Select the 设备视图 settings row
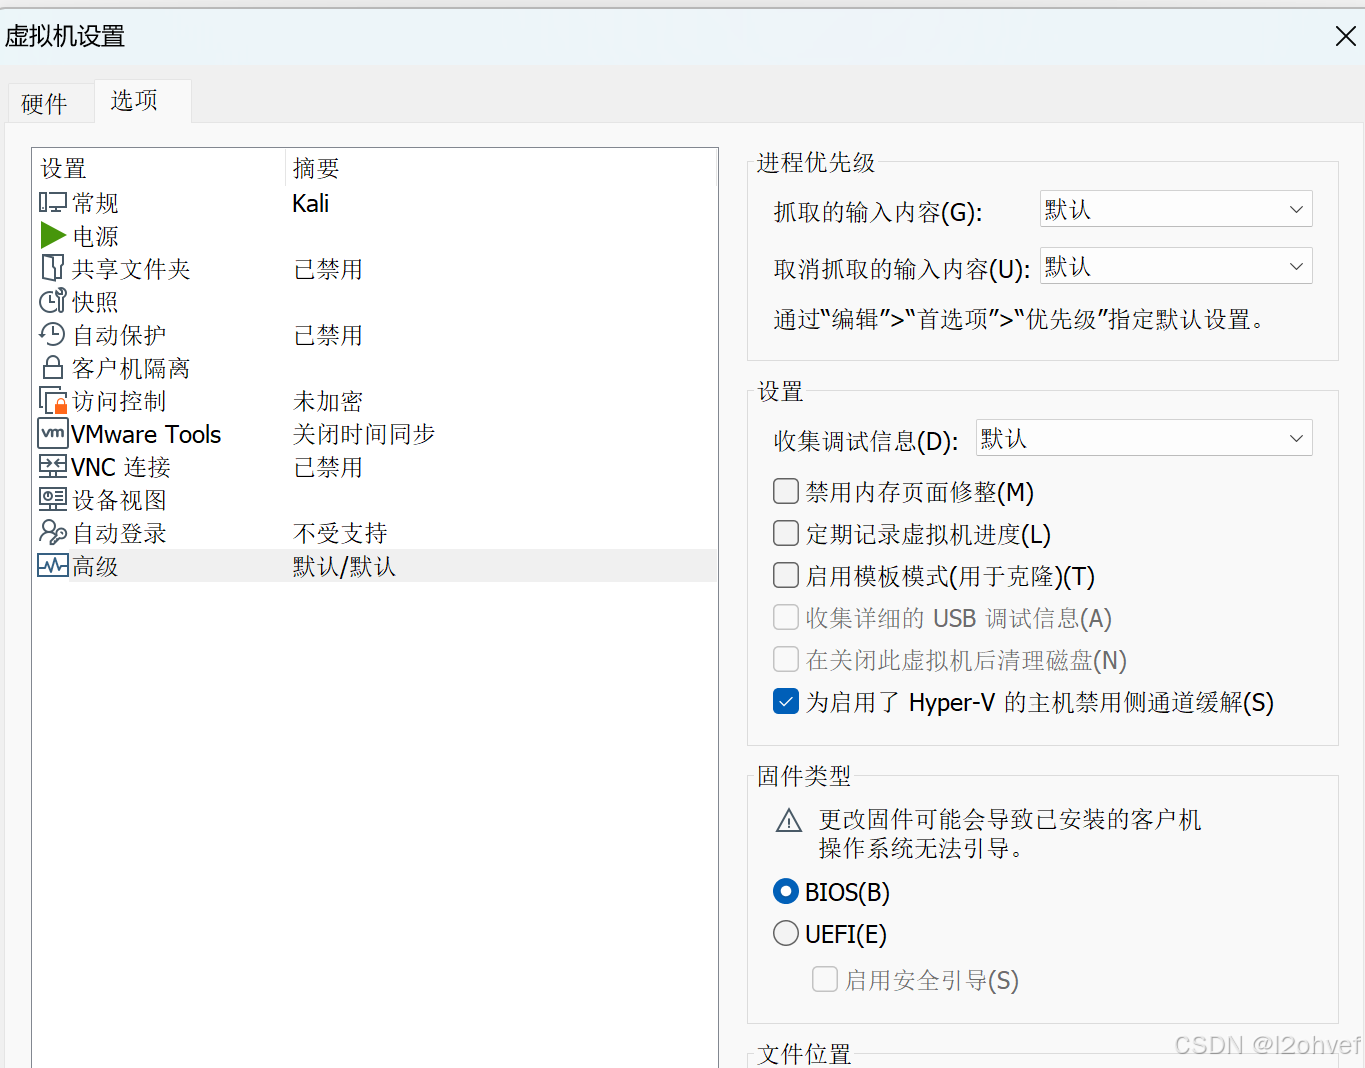This screenshot has height=1068, width=1365. tap(375, 500)
